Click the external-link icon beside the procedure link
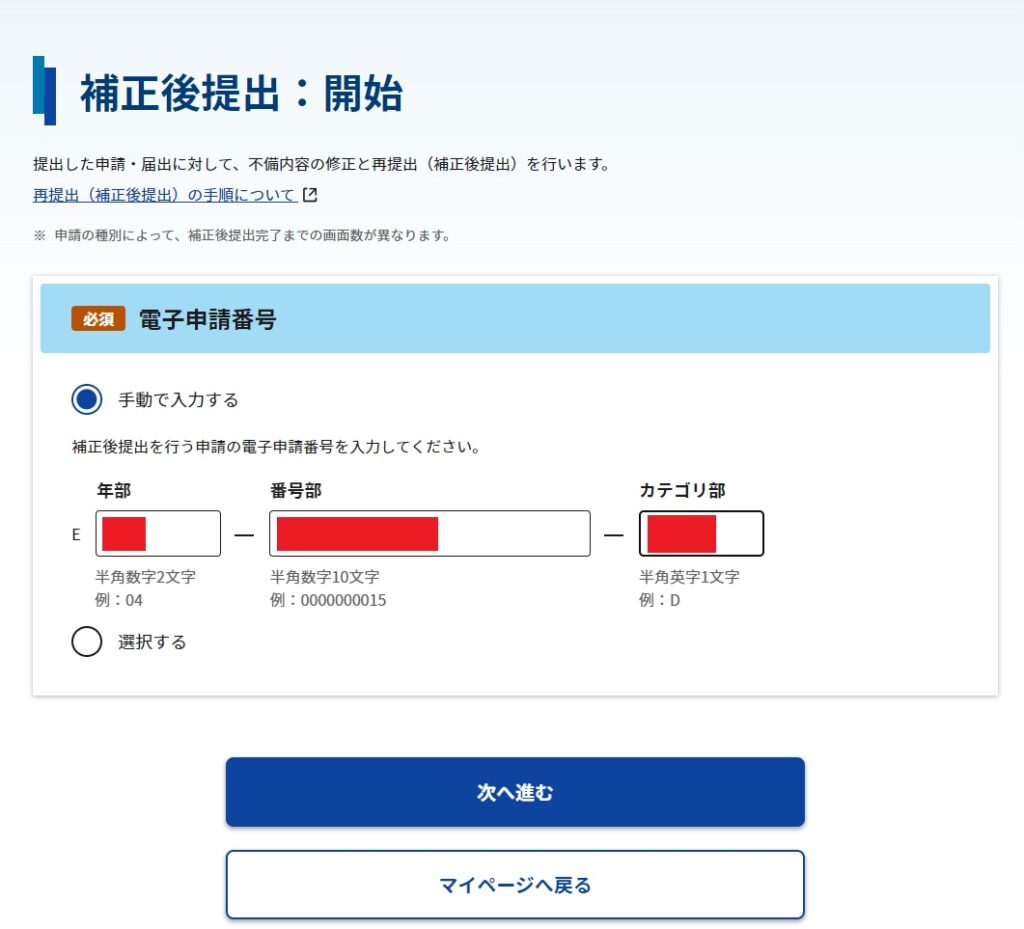1024x929 pixels. click(x=310, y=196)
